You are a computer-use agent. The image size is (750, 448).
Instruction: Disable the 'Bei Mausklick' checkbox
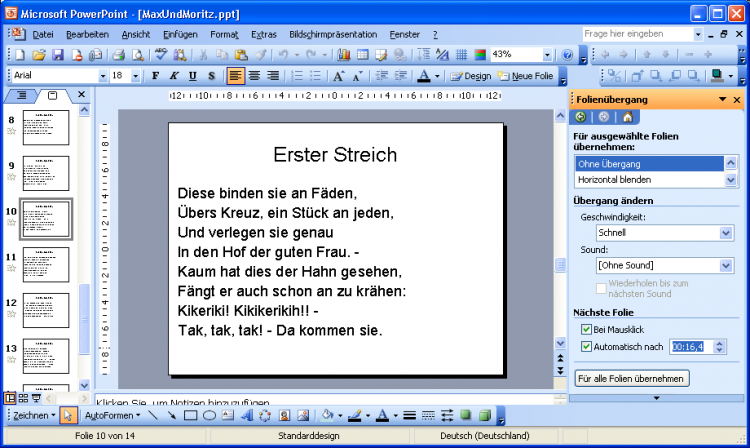[586, 329]
